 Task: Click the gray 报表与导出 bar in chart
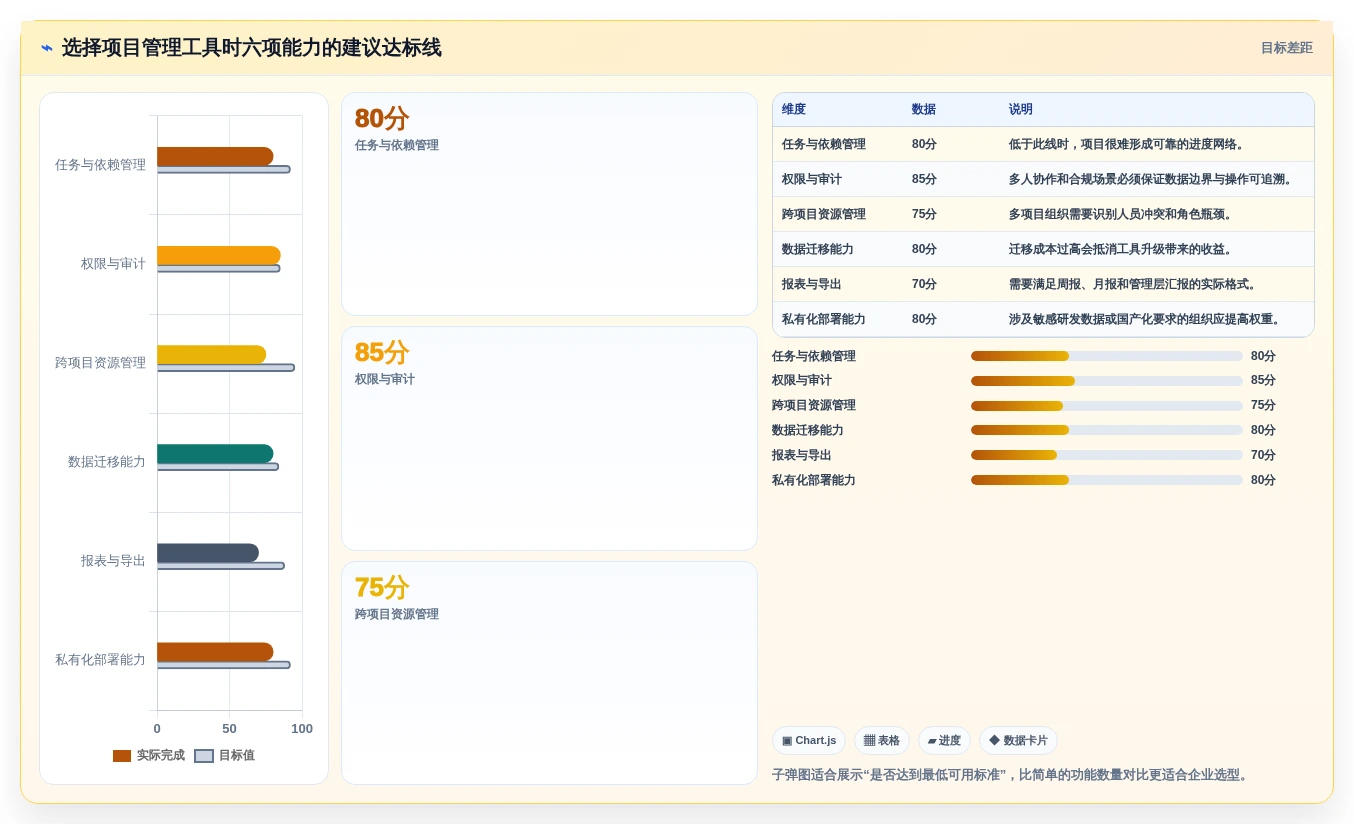coord(208,553)
